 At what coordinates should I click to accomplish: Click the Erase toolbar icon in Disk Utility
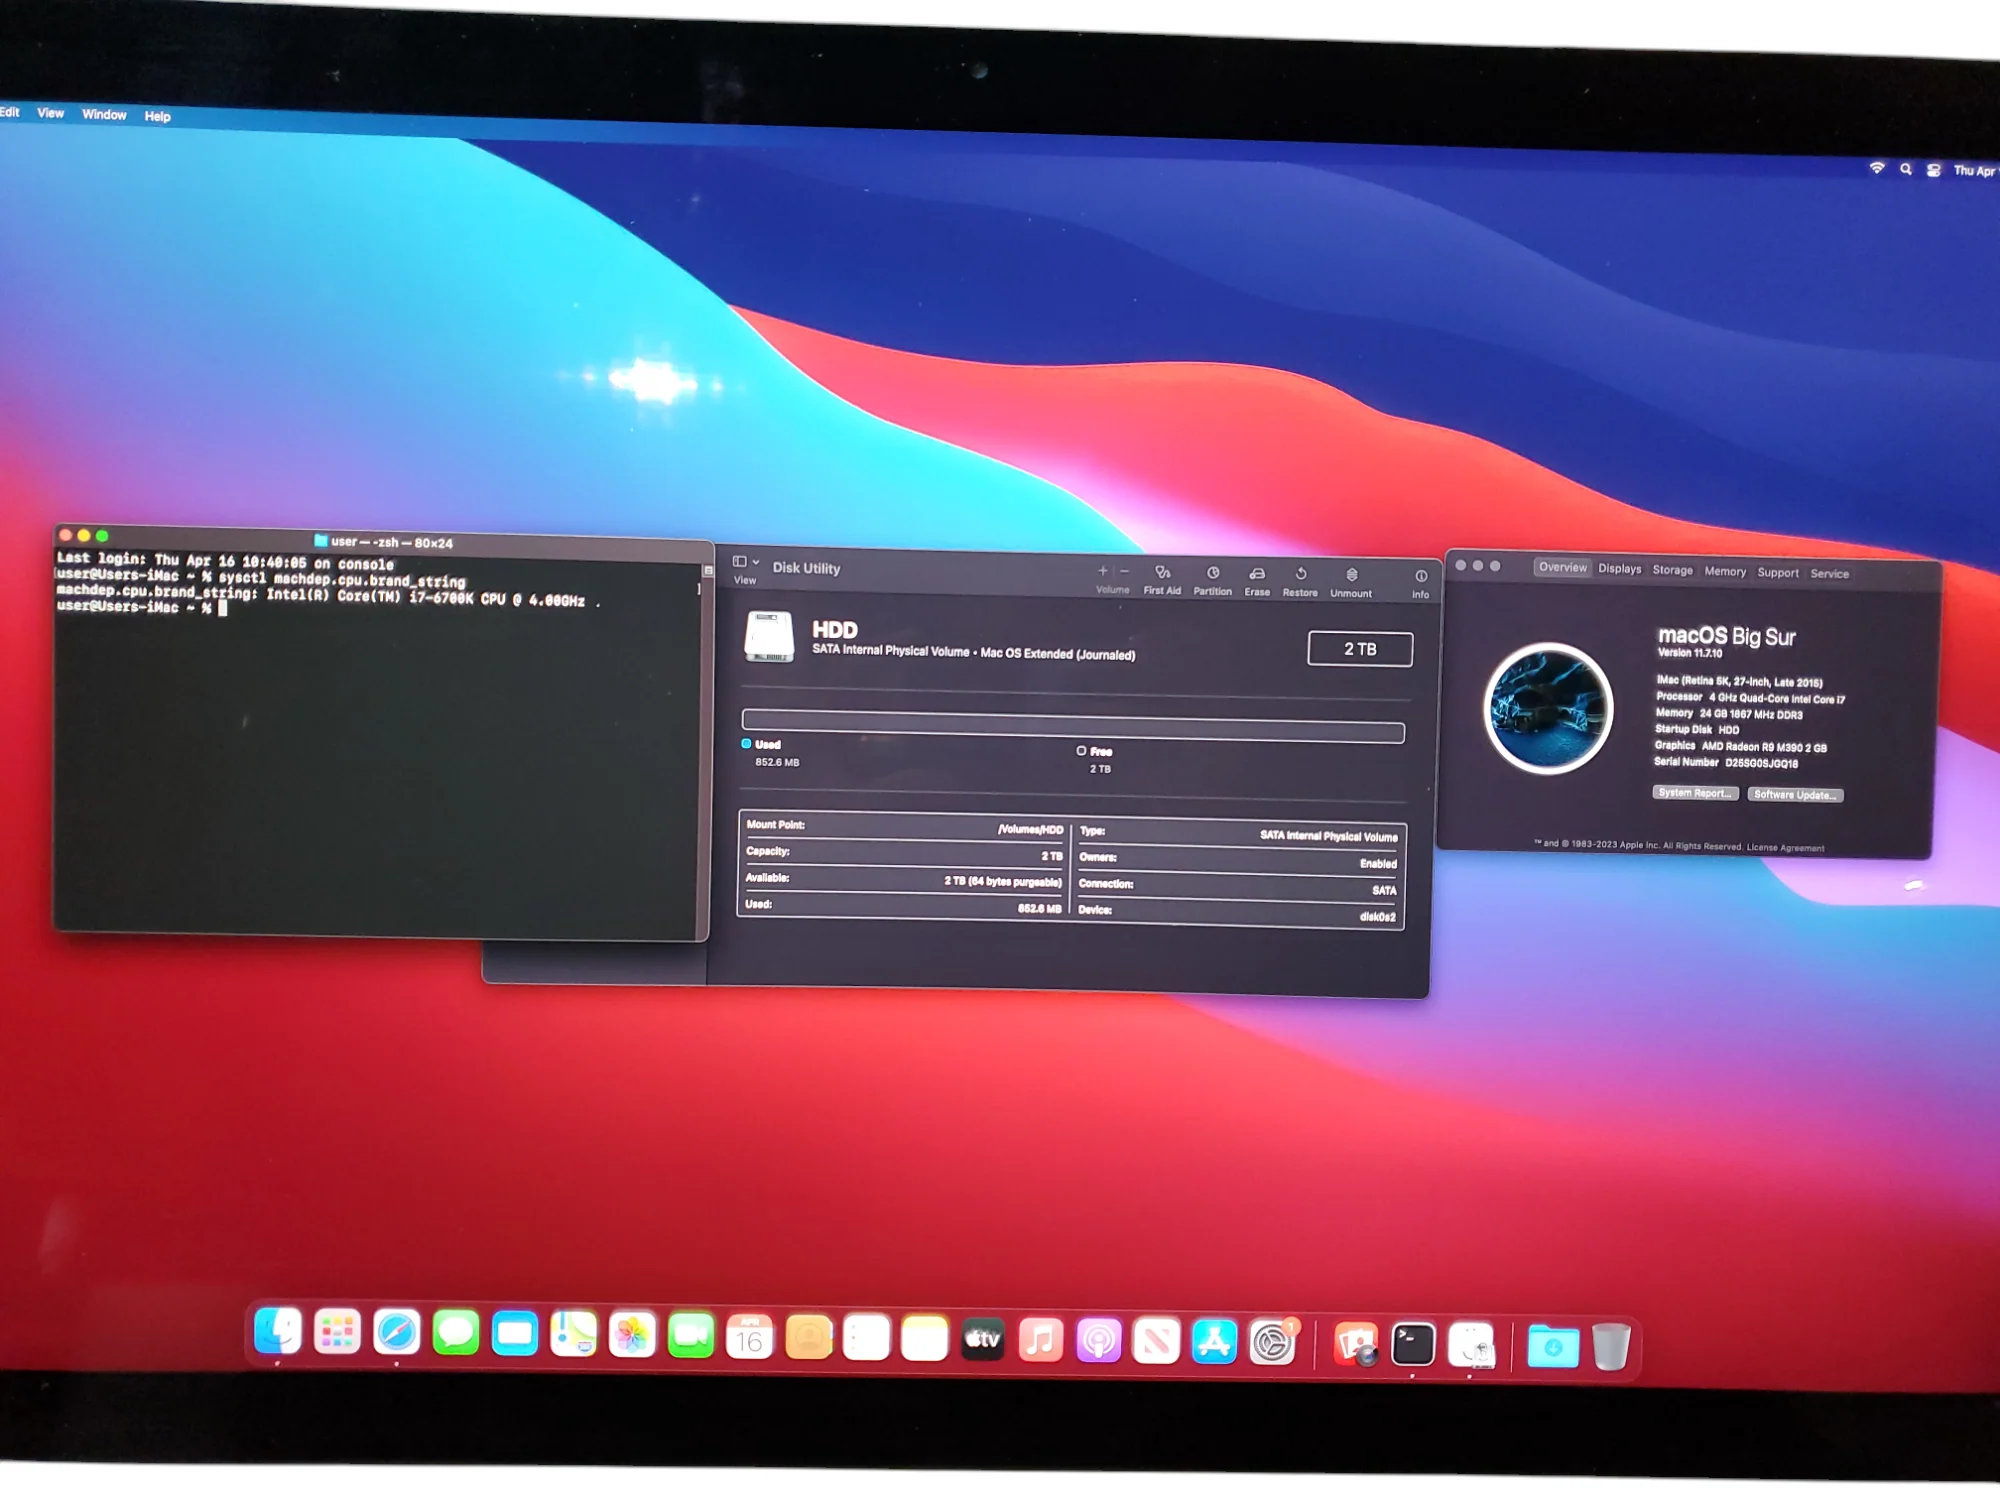coord(1257,574)
